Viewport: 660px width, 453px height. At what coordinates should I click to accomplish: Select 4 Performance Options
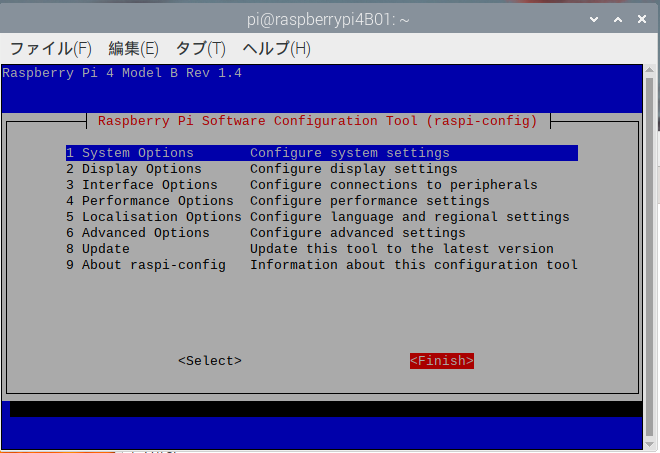(x=150, y=201)
